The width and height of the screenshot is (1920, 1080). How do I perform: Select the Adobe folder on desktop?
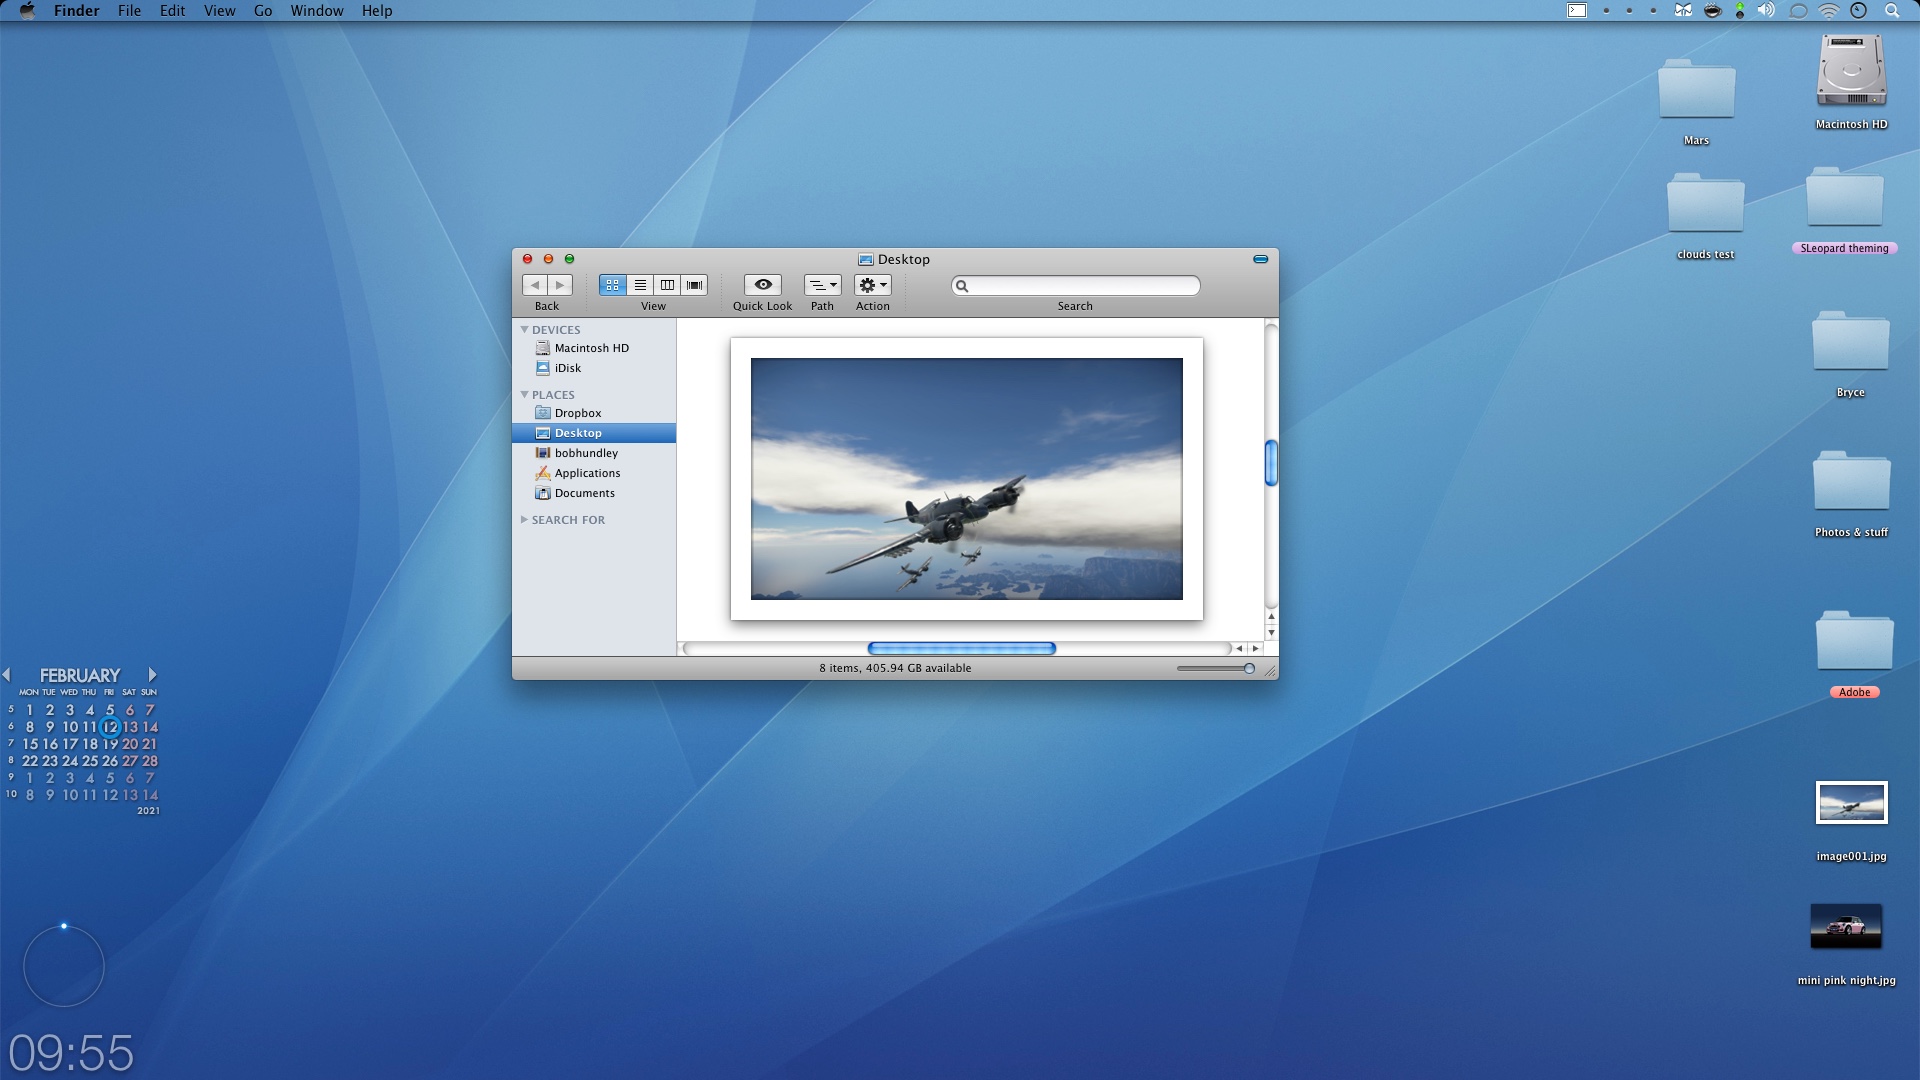[x=1855, y=641]
